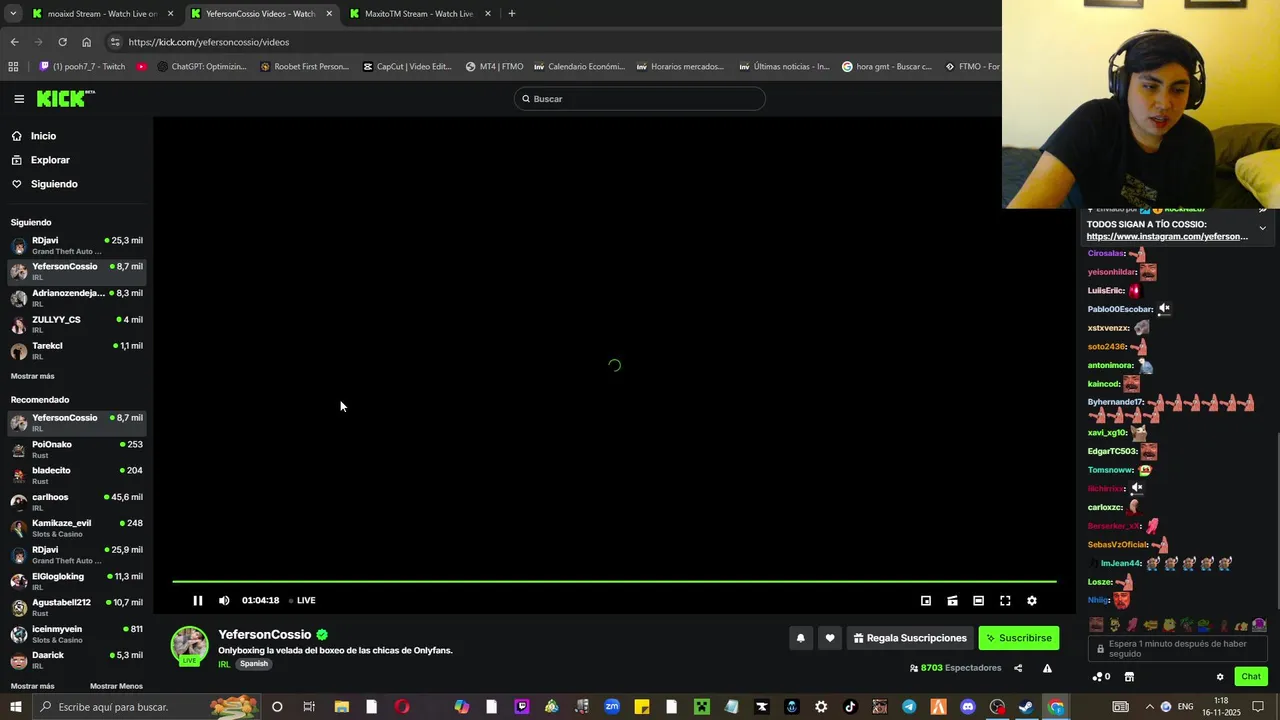This screenshot has width=1280, height=720.
Task: Collapse list with Mostrar Menos
Action: click(116, 686)
